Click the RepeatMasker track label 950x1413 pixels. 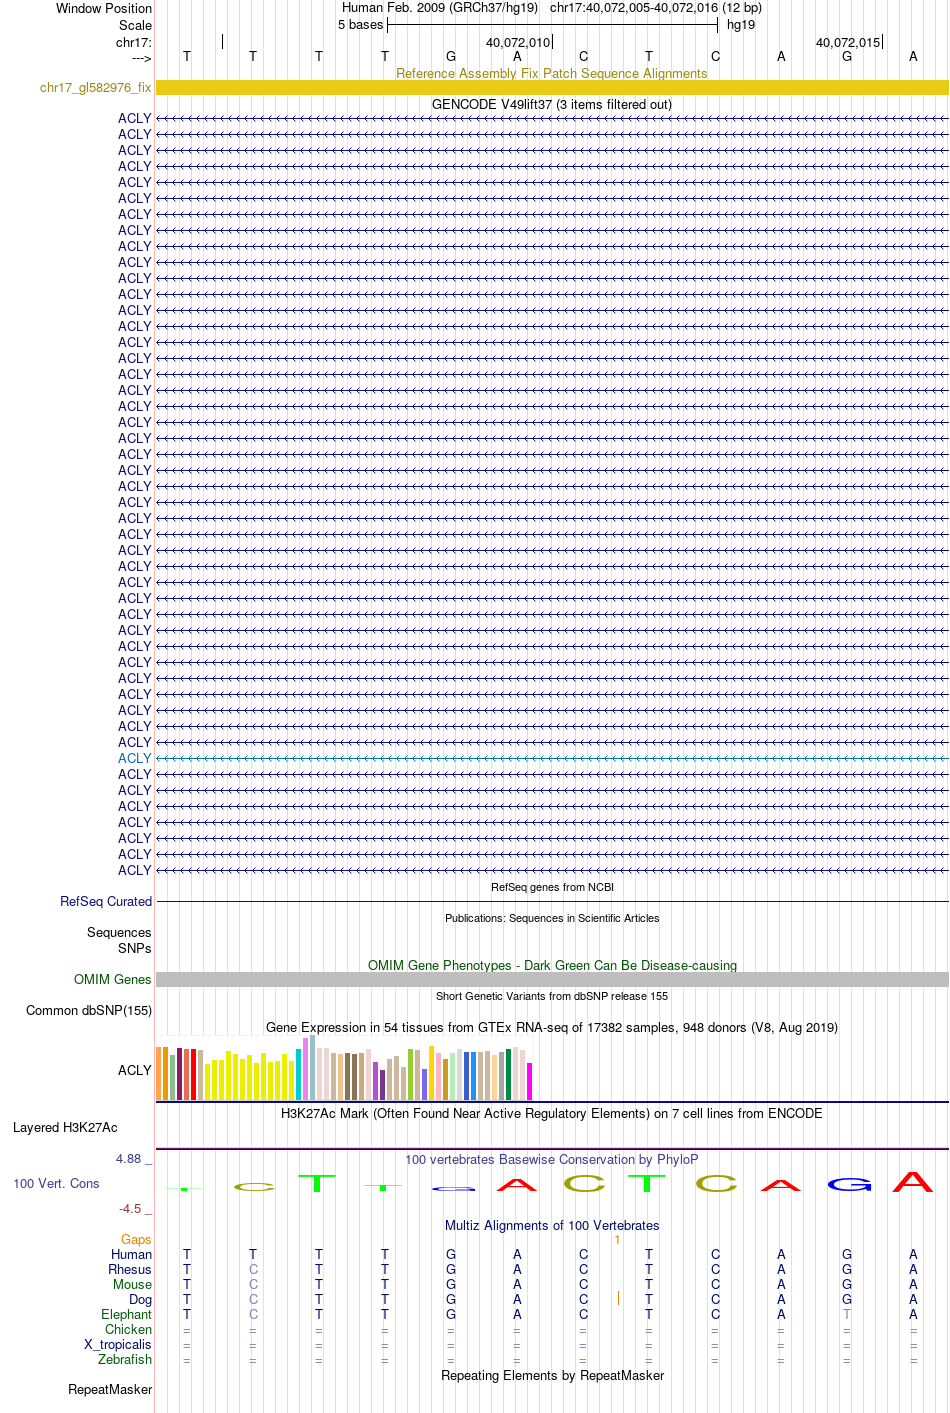coord(110,1389)
